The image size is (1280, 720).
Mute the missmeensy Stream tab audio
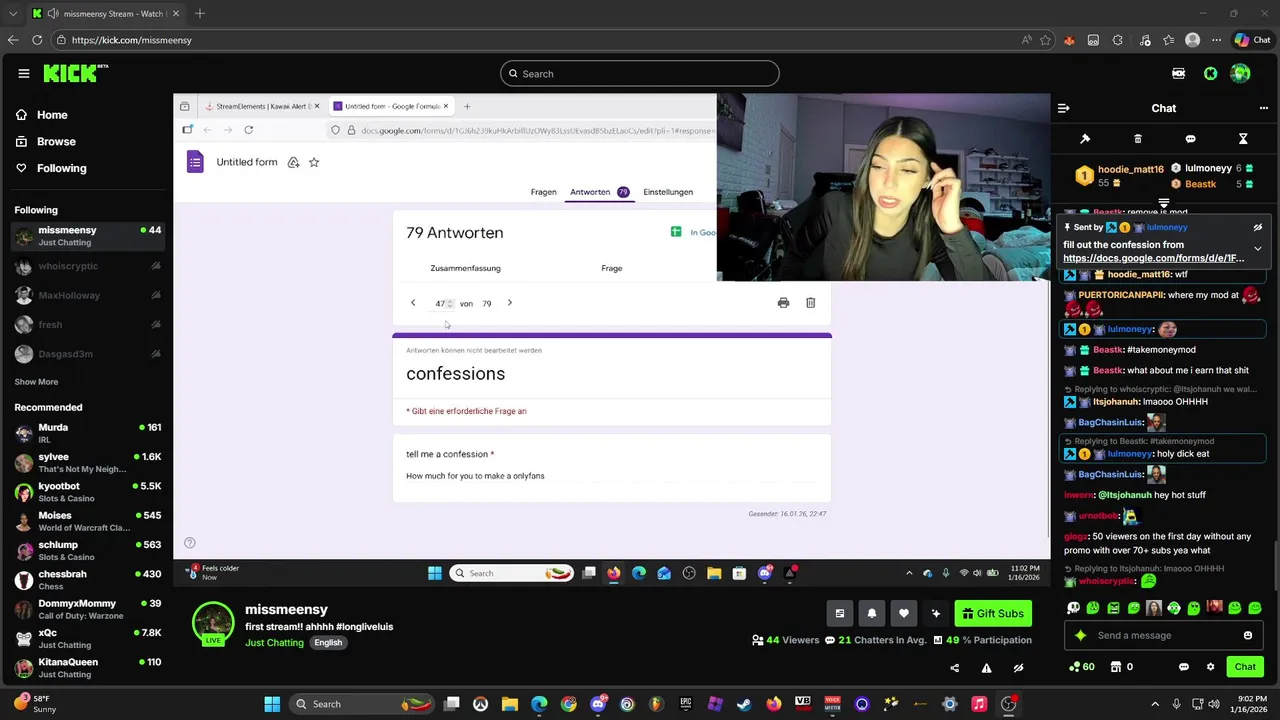click(51, 14)
